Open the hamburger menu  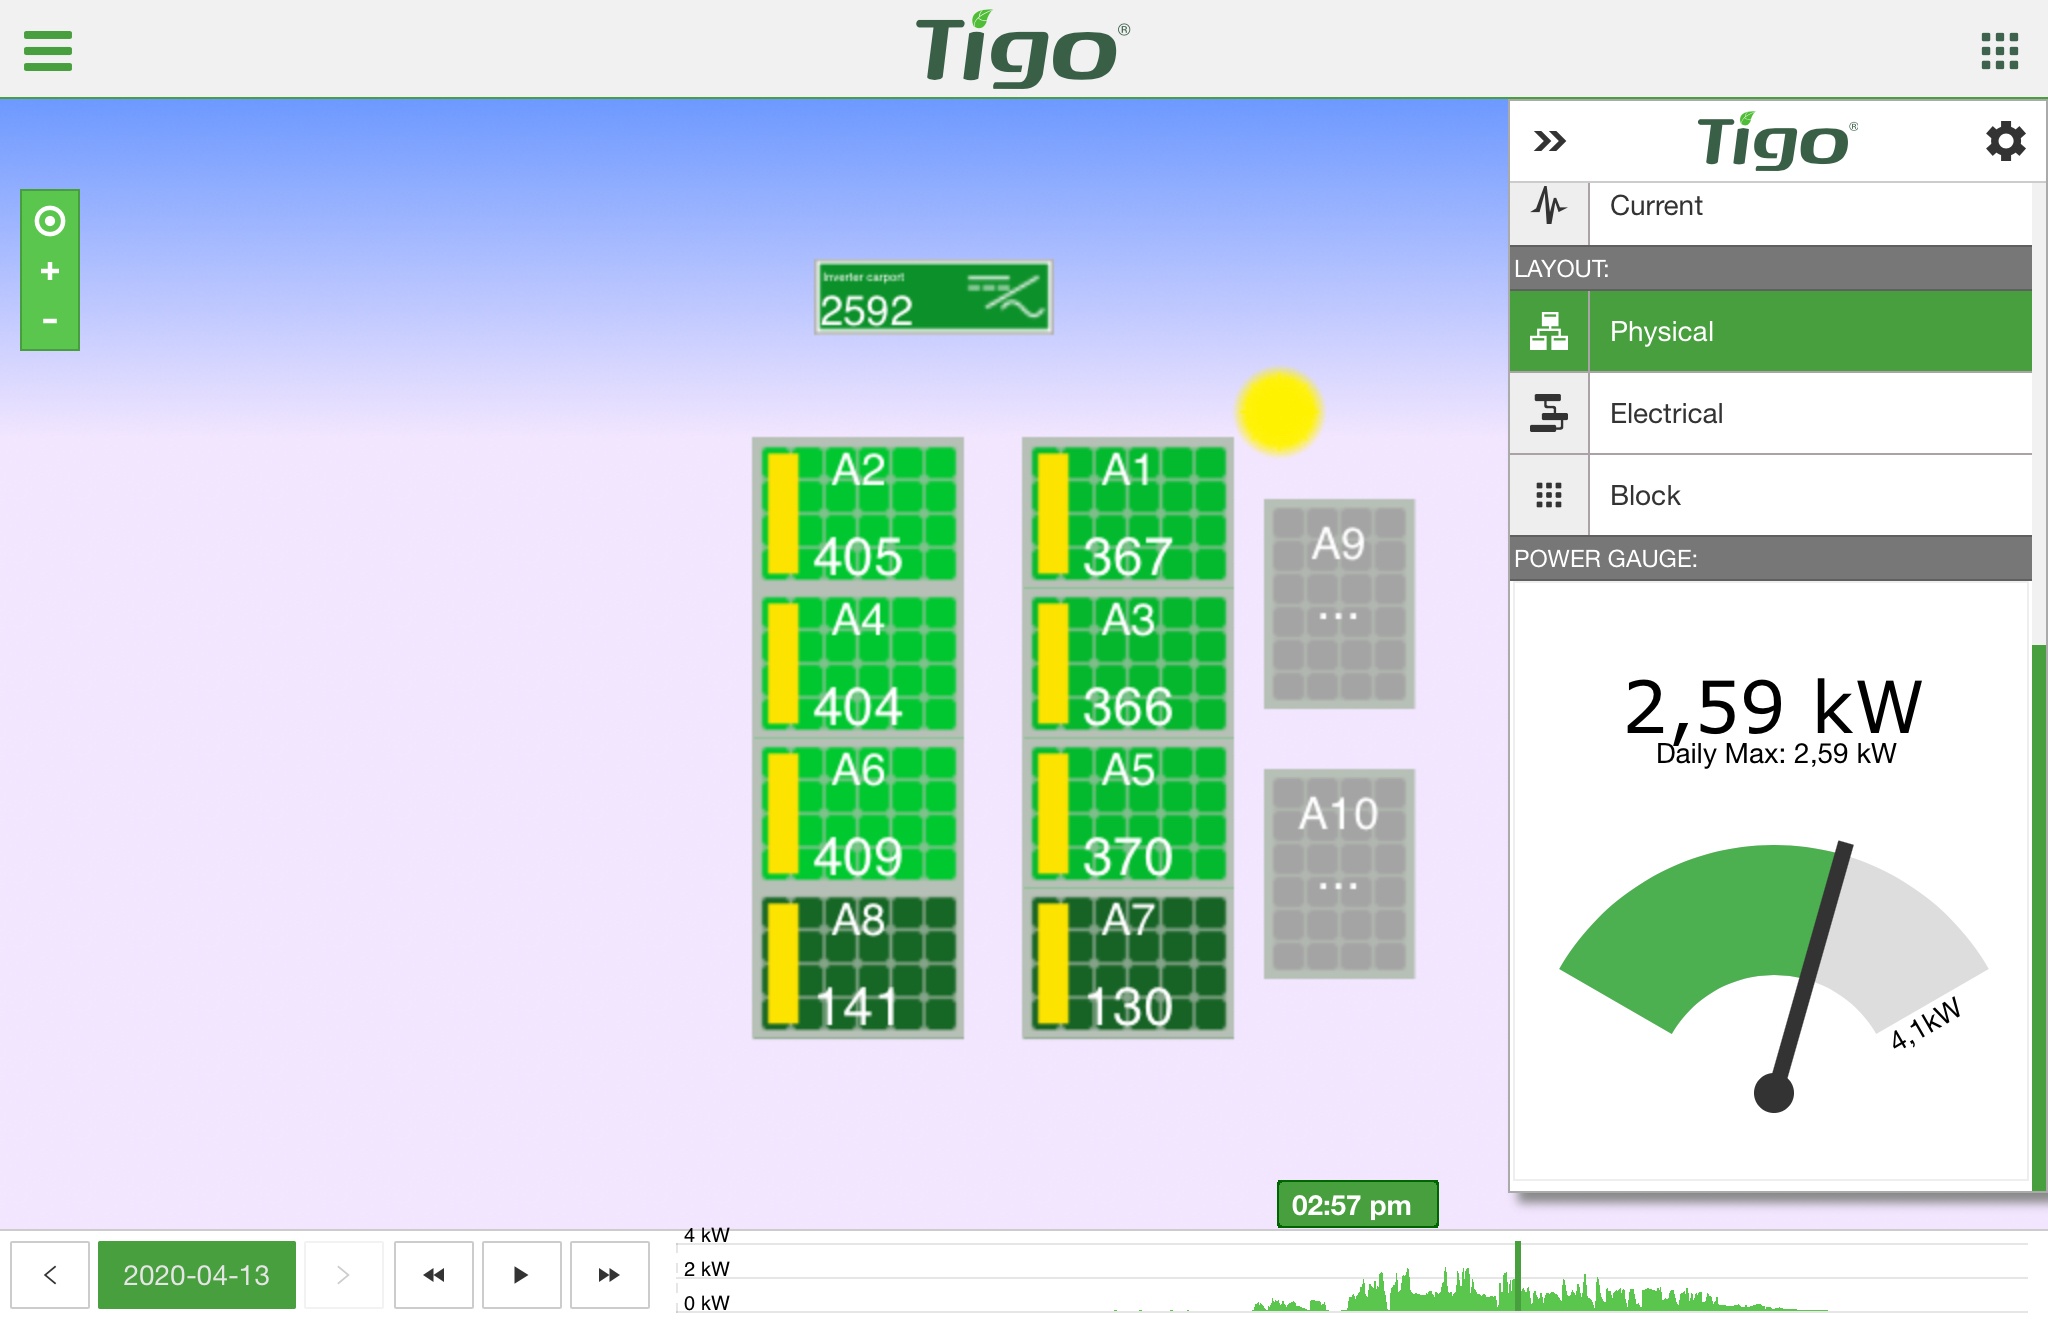point(48,50)
